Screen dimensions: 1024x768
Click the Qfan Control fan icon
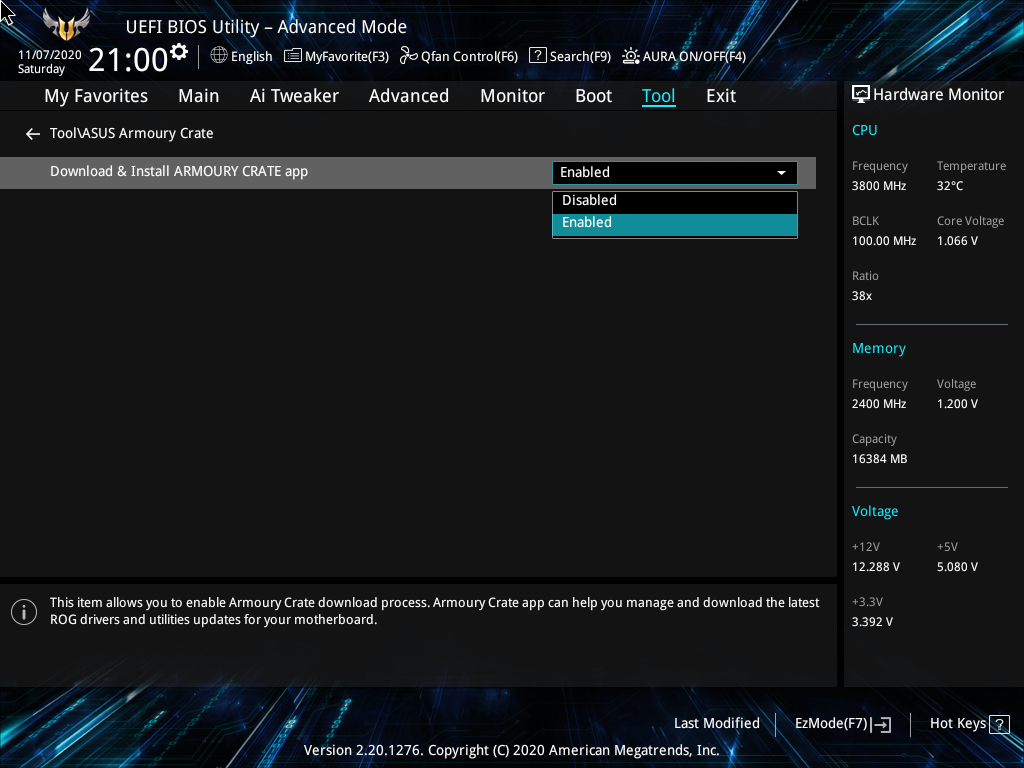coord(409,56)
